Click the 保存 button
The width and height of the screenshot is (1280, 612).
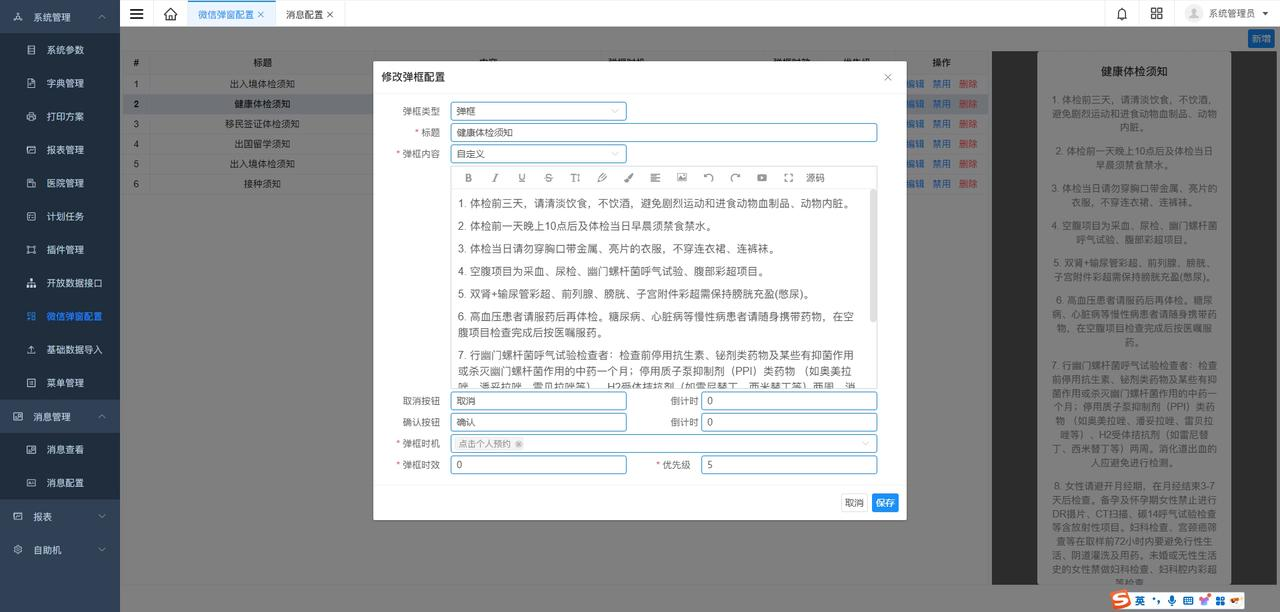tap(885, 503)
